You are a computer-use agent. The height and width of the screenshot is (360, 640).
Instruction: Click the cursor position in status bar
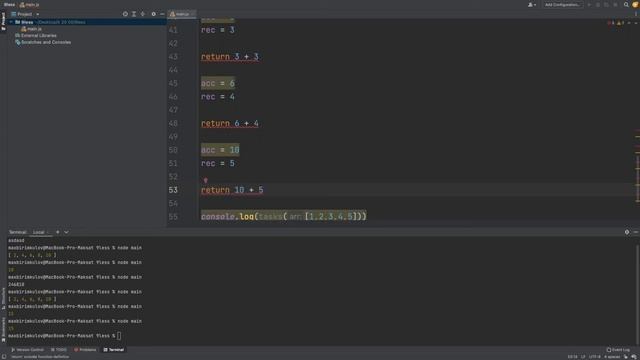pyautogui.click(x=572, y=356)
